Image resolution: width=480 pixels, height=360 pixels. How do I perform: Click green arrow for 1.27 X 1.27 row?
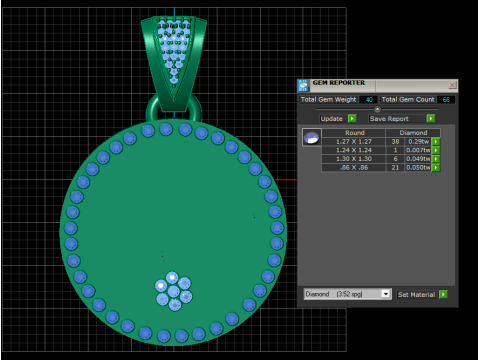click(436, 142)
